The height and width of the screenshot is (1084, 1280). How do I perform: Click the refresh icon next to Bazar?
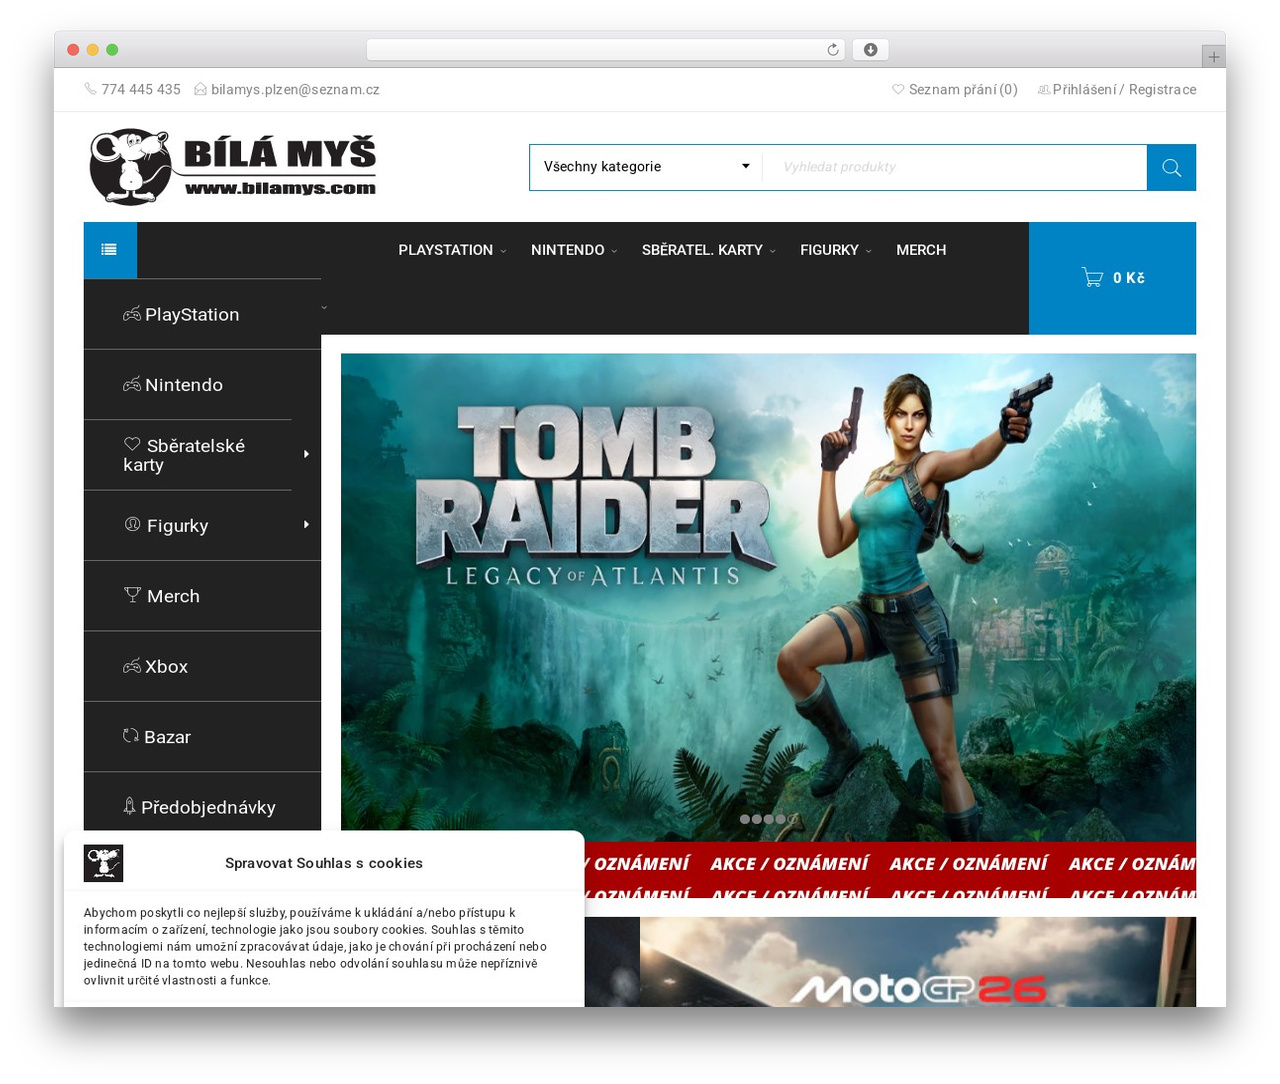[131, 736]
